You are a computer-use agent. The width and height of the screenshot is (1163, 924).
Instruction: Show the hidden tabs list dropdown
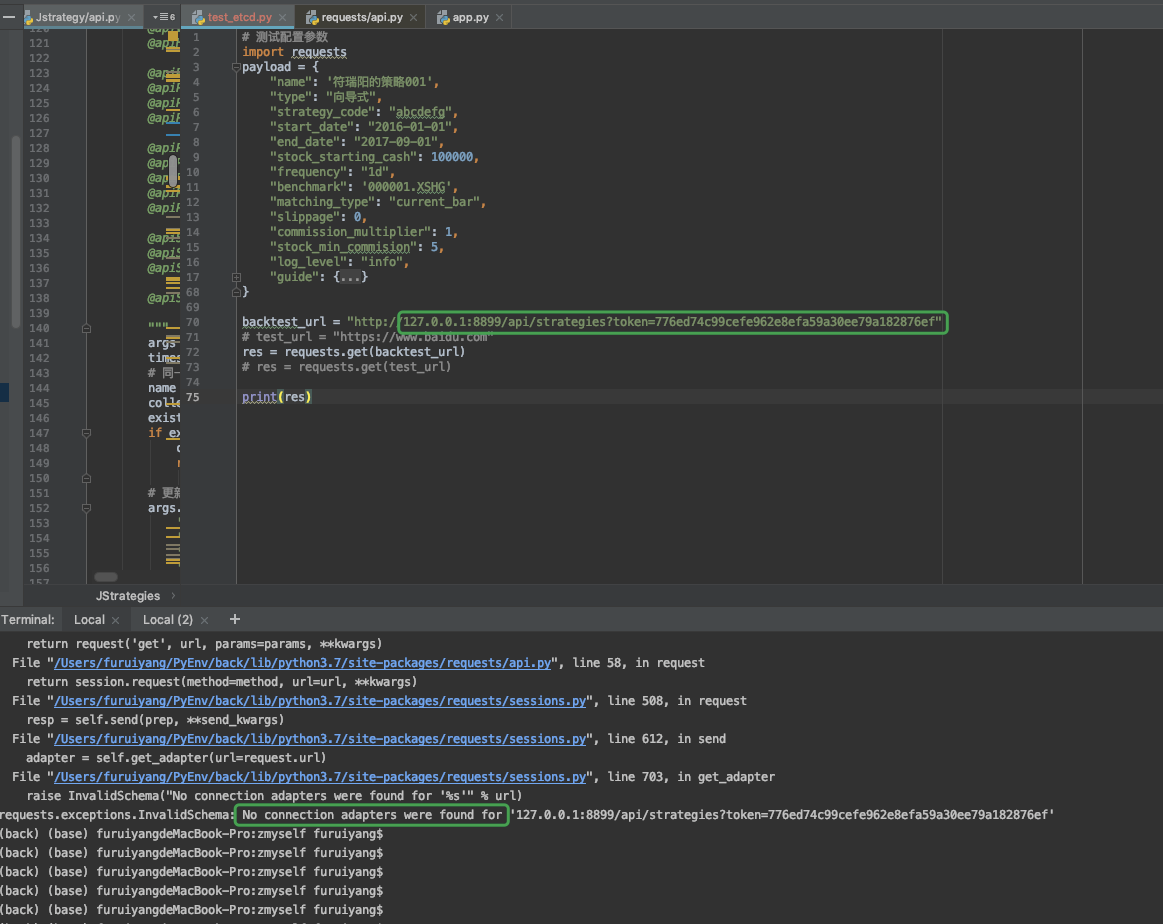163,17
